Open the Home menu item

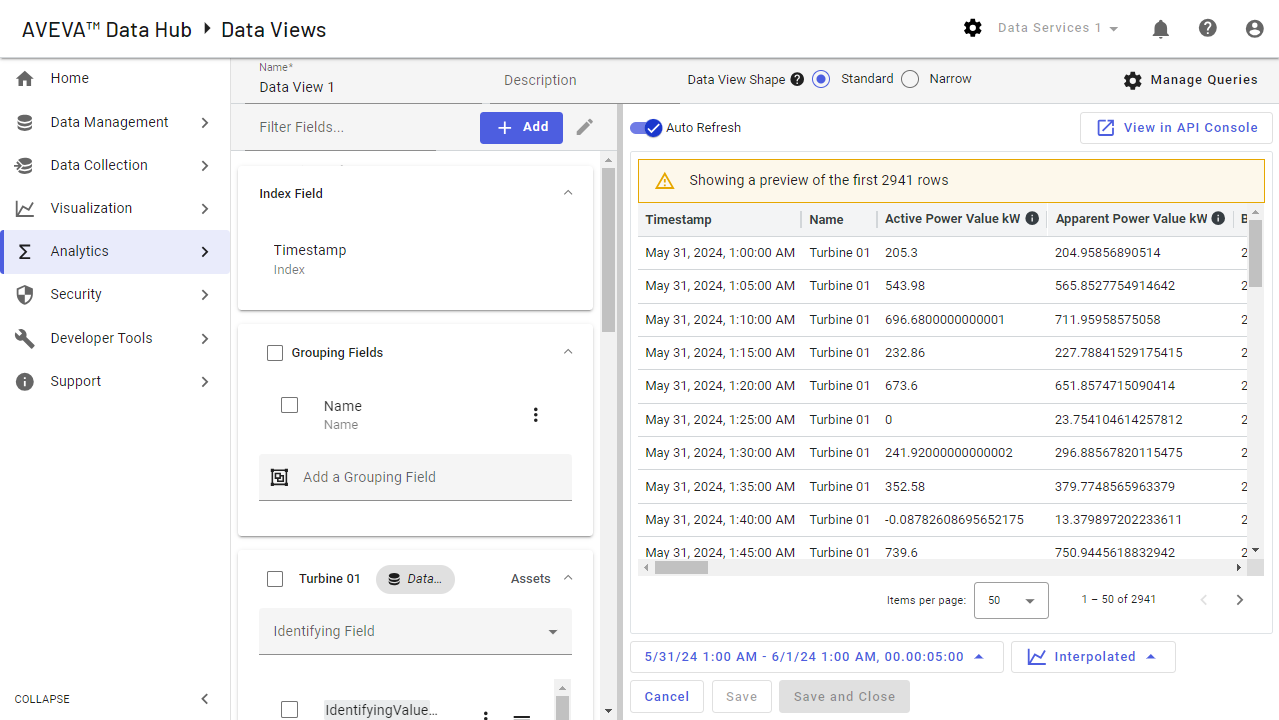pyautogui.click(x=115, y=79)
